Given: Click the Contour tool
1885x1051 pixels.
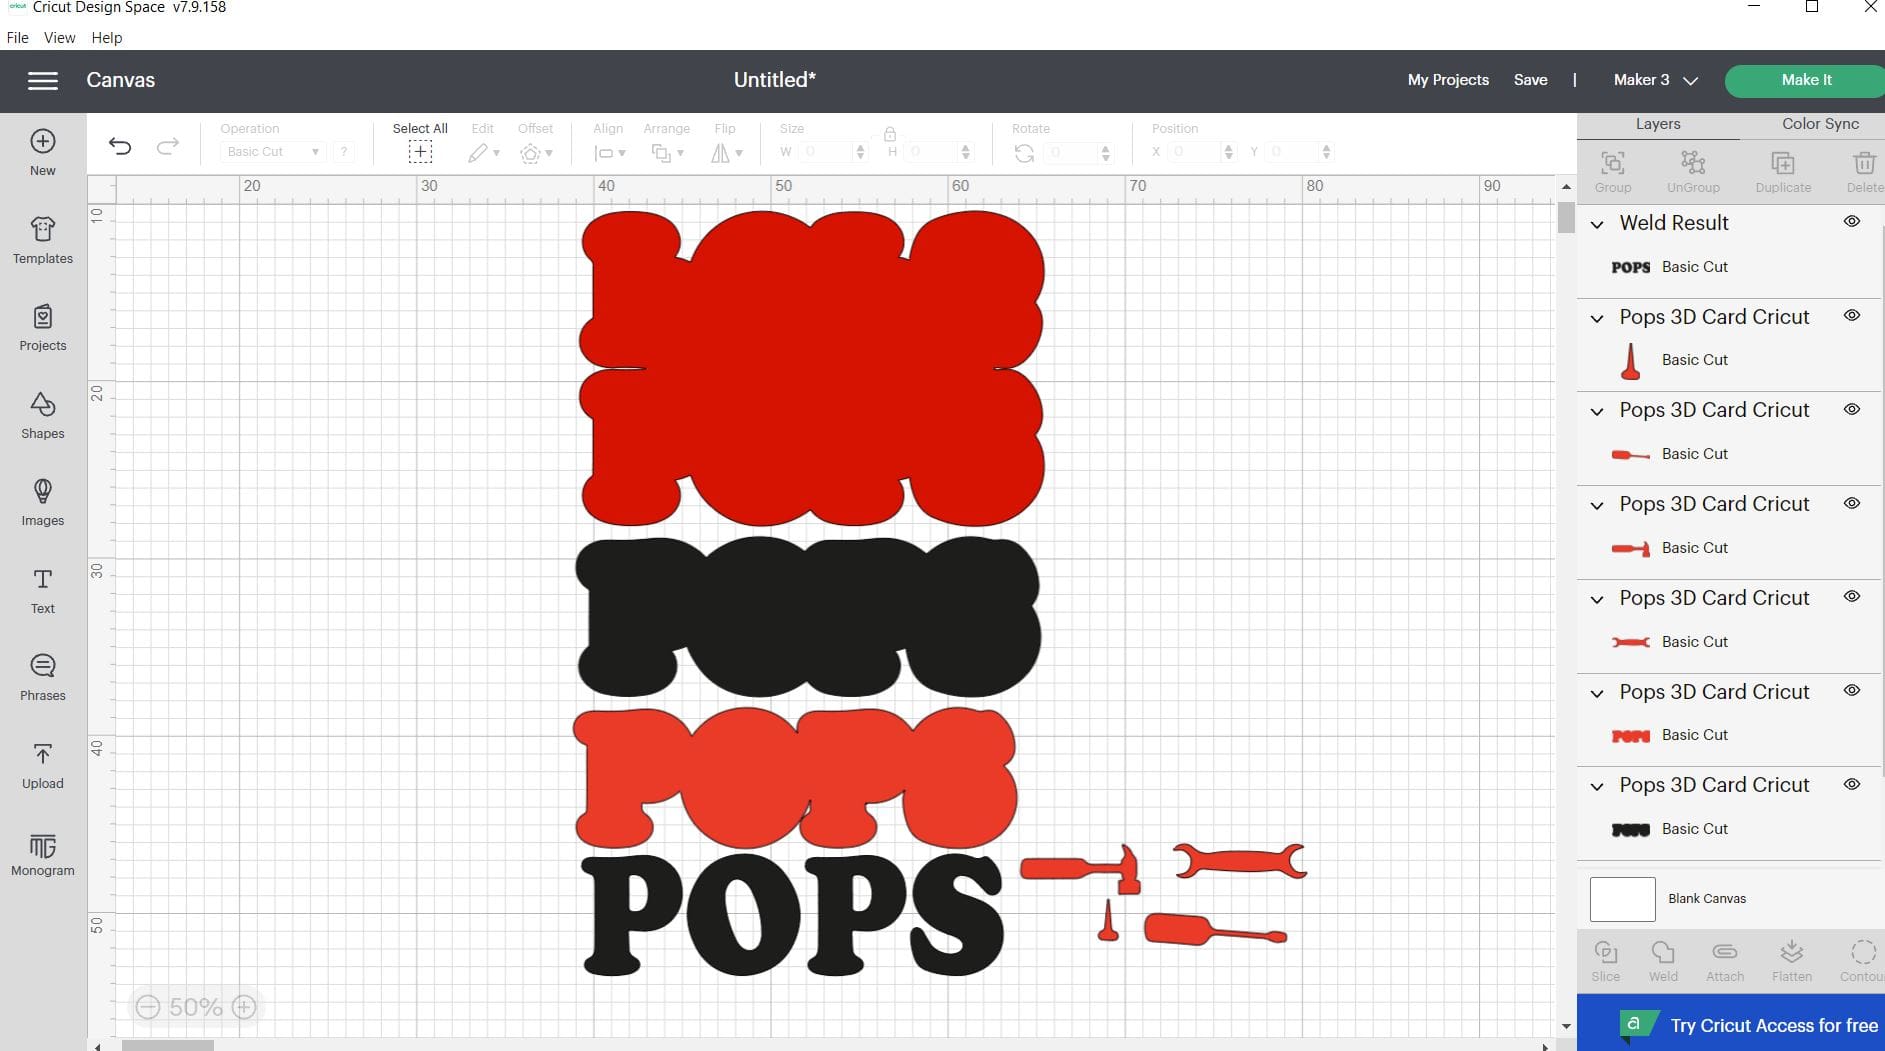Looking at the screenshot, I should pyautogui.click(x=1862, y=961).
